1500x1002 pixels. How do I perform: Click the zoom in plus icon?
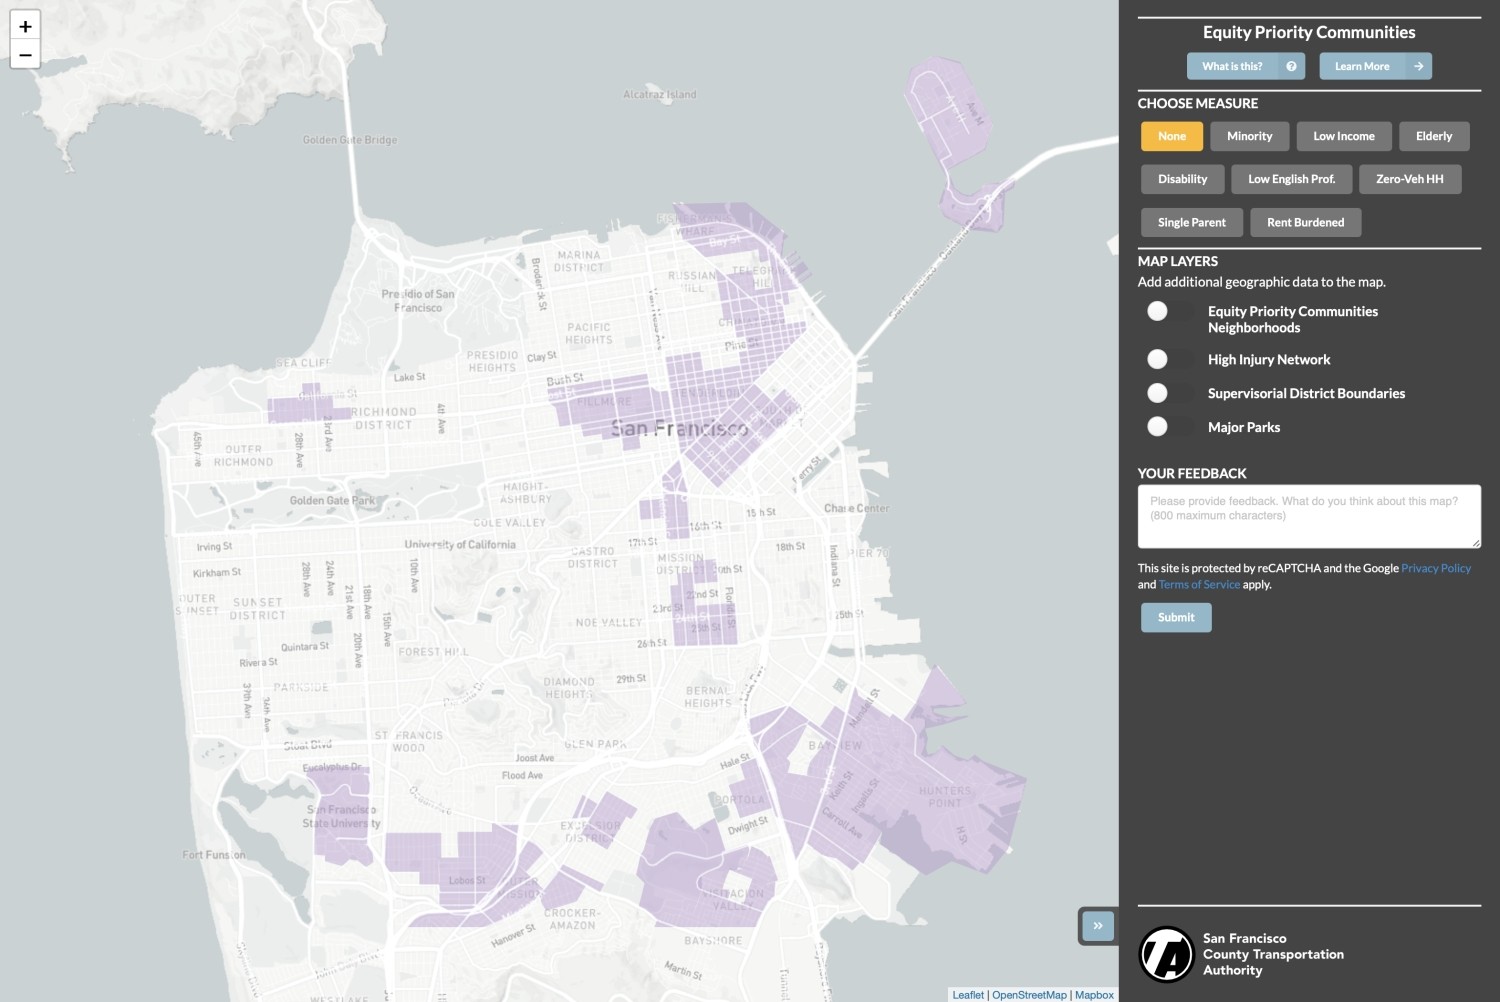click(x=25, y=26)
